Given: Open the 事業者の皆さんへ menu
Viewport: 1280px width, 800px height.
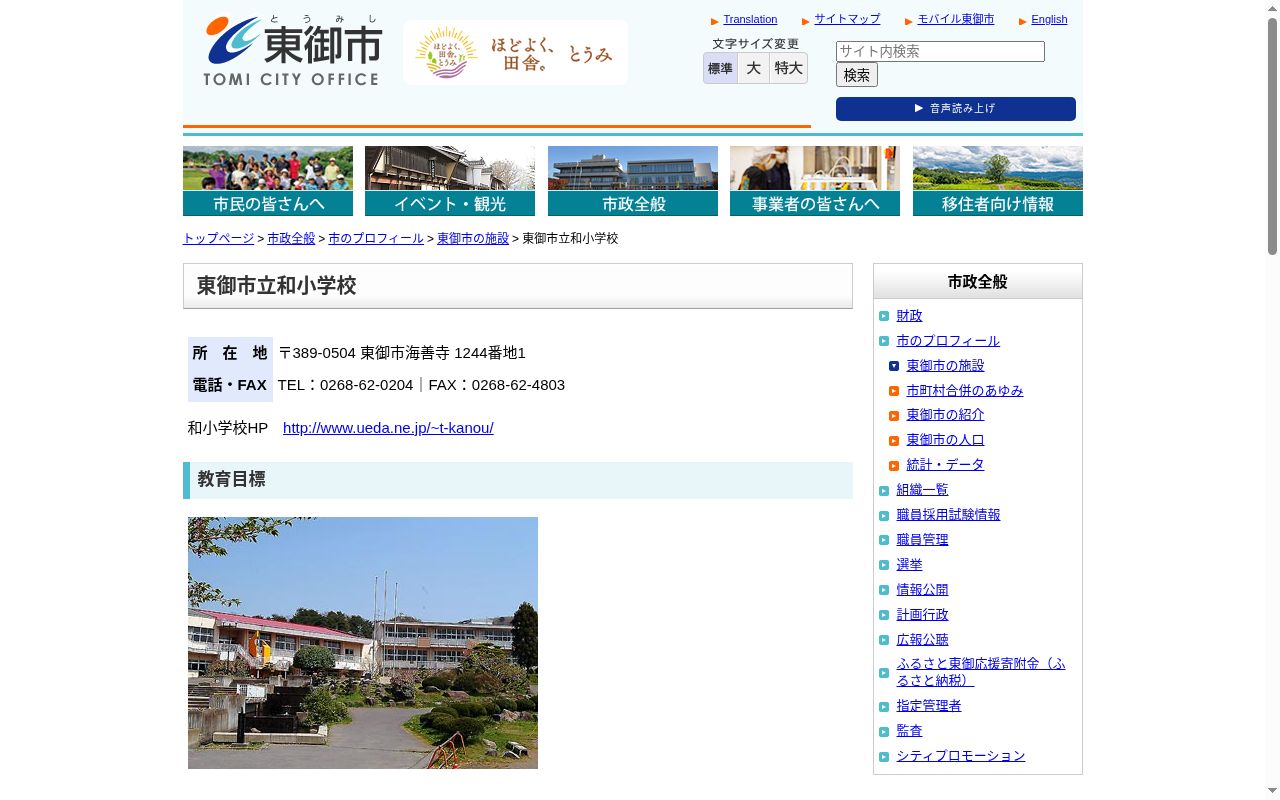Looking at the screenshot, I should (x=815, y=181).
